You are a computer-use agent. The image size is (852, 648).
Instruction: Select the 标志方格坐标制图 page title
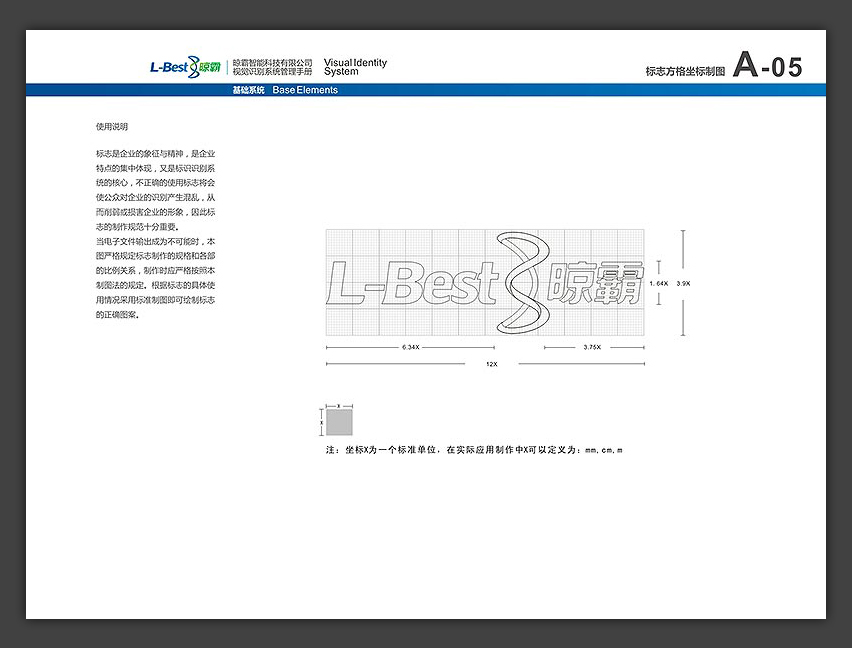[x=685, y=72]
